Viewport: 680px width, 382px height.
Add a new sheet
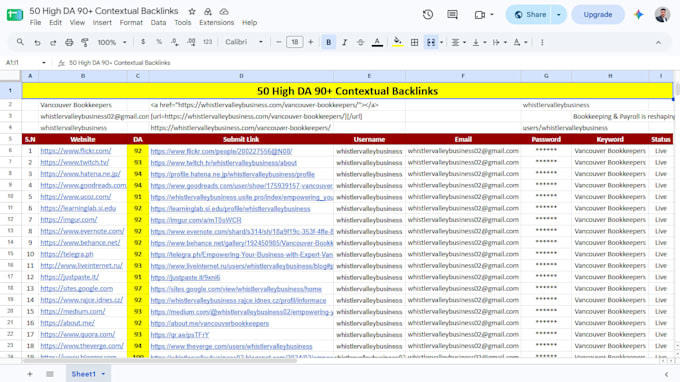pyautogui.click(x=30, y=374)
